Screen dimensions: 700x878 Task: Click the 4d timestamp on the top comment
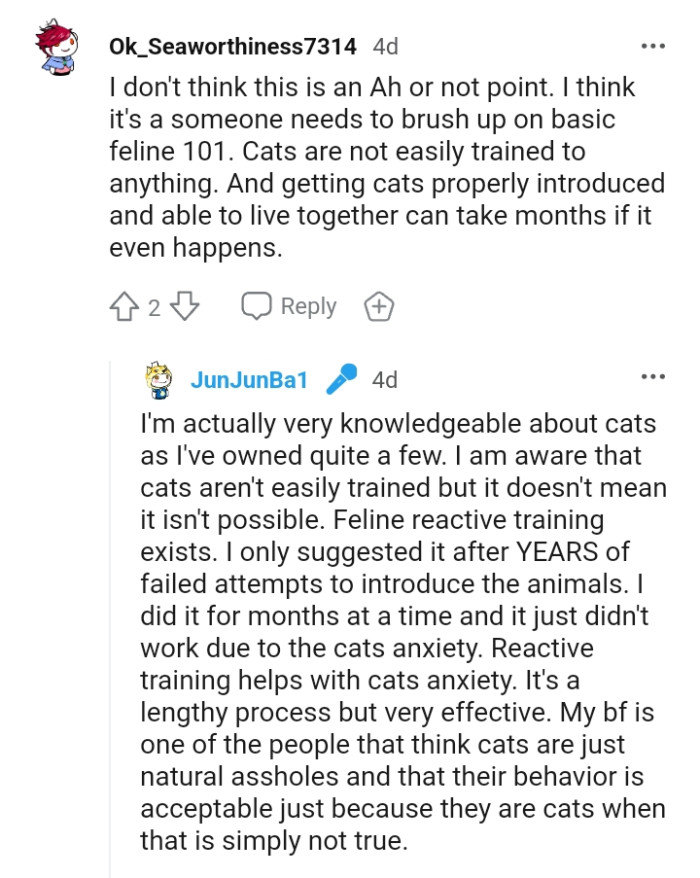click(386, 44)
